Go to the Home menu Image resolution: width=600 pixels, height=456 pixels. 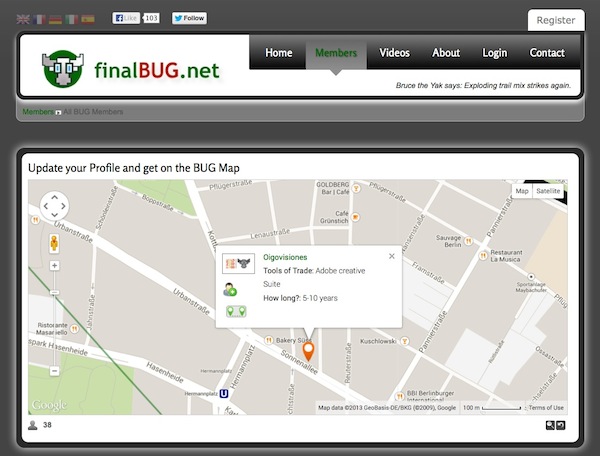coord(279,53)
